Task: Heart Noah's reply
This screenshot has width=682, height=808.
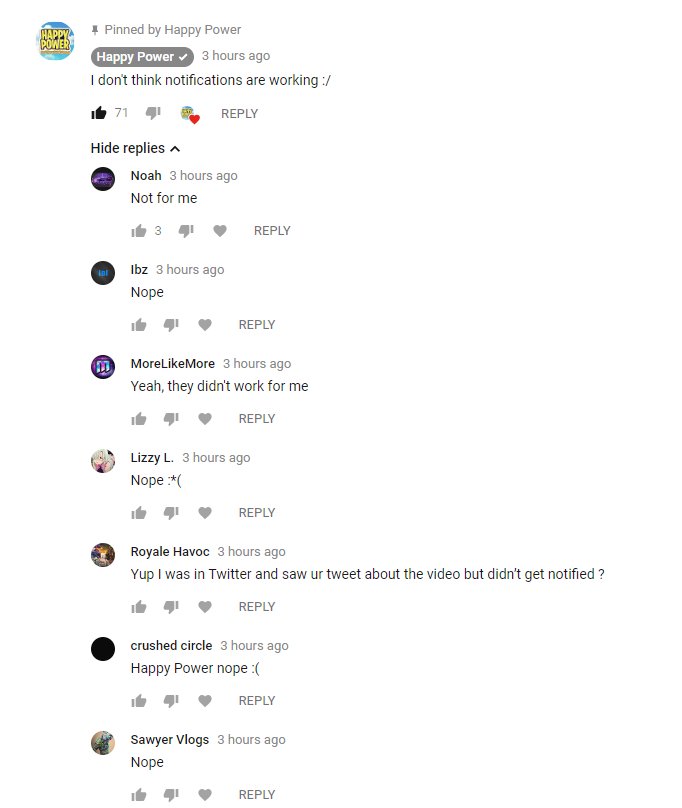Action: (220, 231)
